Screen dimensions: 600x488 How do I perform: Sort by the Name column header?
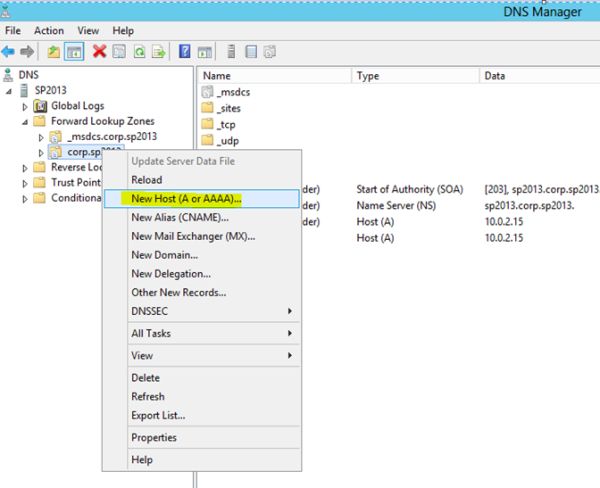point(274,76)
